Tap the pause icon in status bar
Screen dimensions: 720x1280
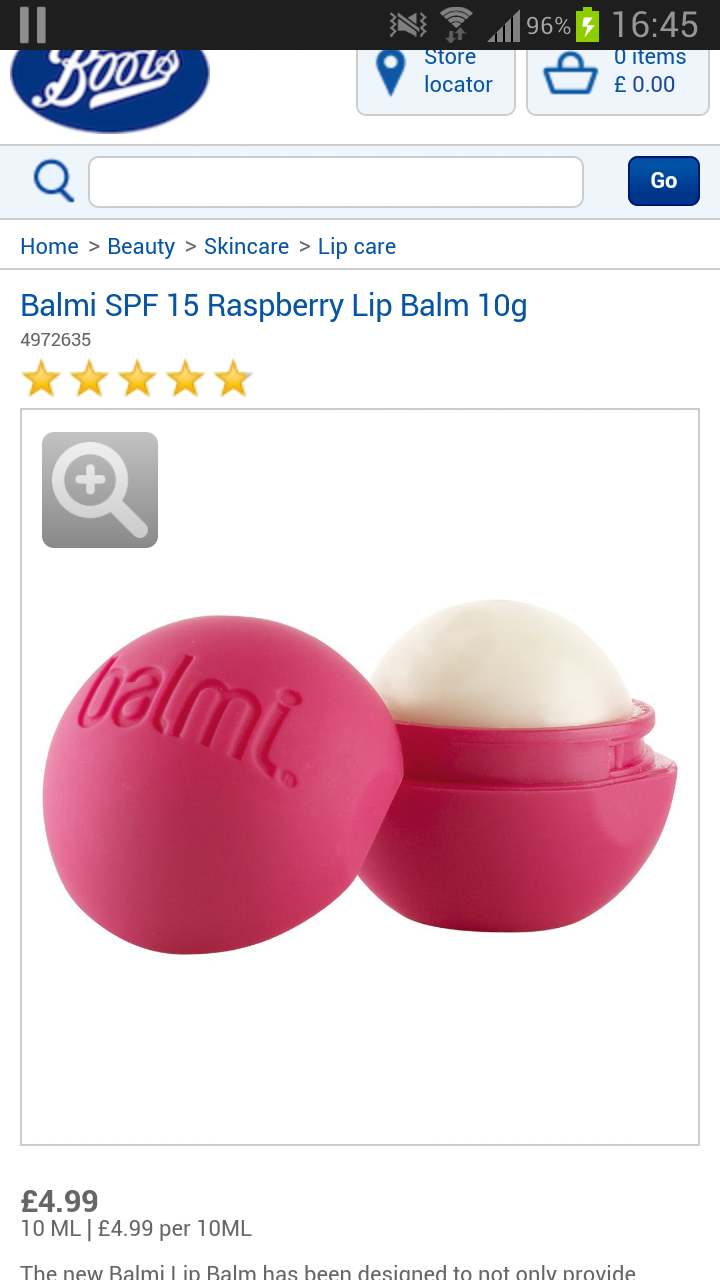tap(33, 24)
